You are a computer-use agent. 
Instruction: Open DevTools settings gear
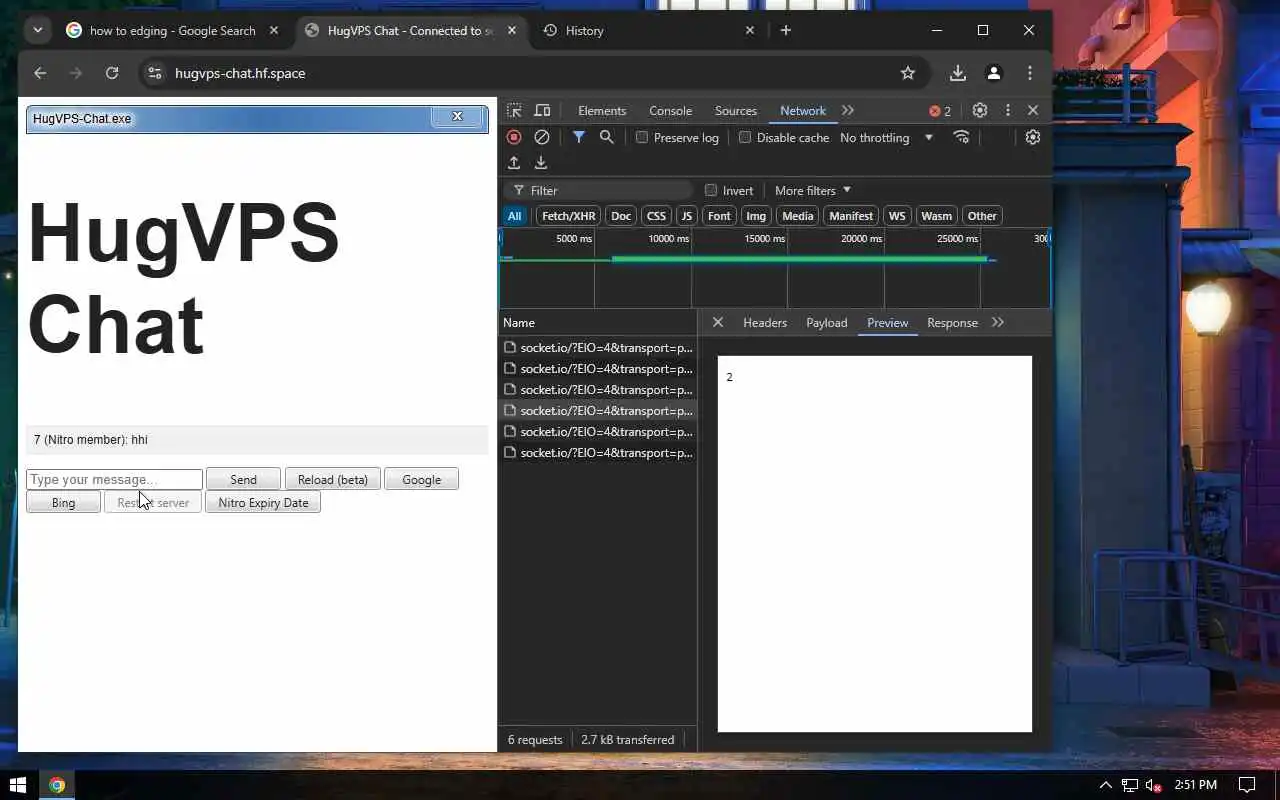tap(980, 111)
